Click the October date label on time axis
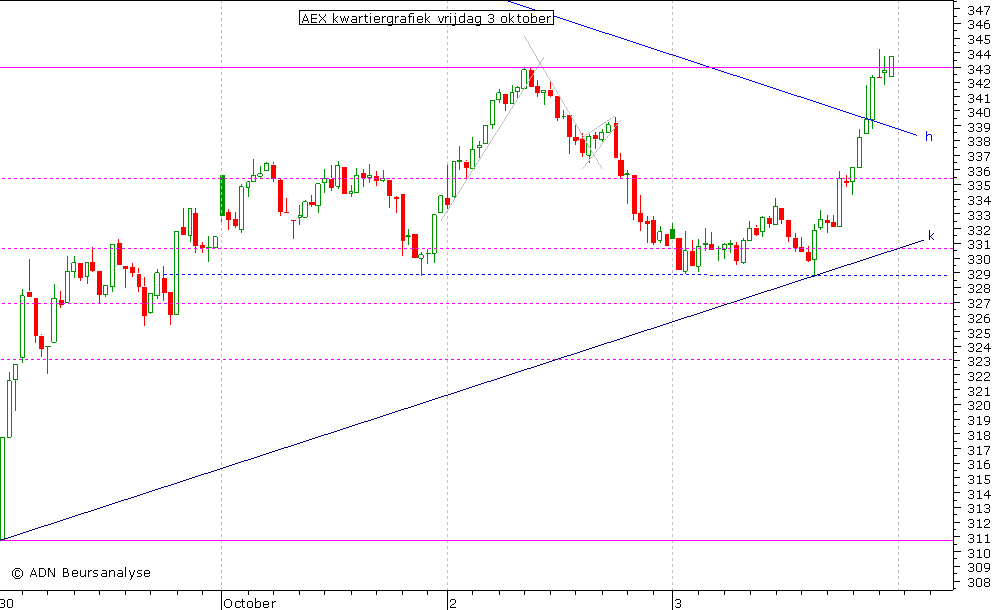The width and height of the screenshot is (994, 610). [x=249, y=603]
